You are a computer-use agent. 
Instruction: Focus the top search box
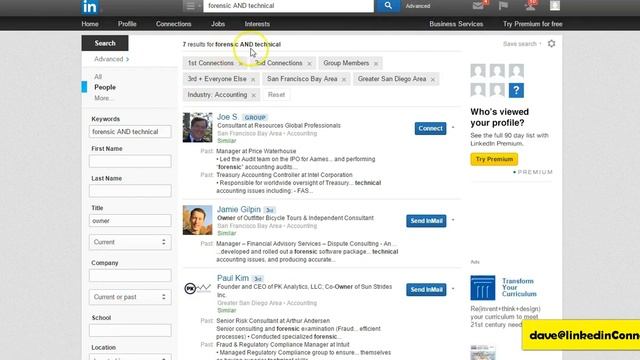pos(288,6)
